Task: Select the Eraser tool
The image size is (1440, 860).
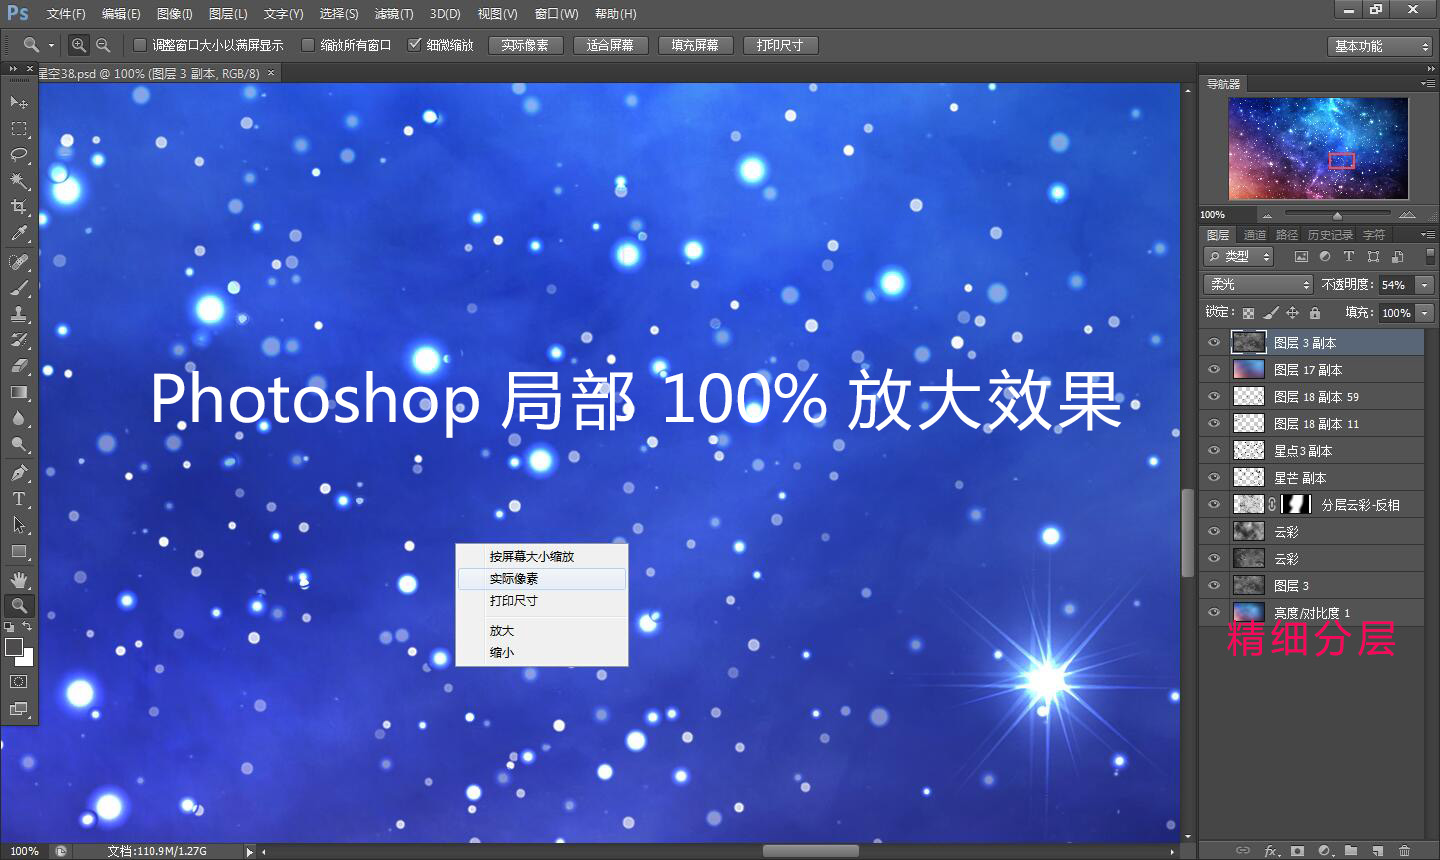Action: [19, 366]
